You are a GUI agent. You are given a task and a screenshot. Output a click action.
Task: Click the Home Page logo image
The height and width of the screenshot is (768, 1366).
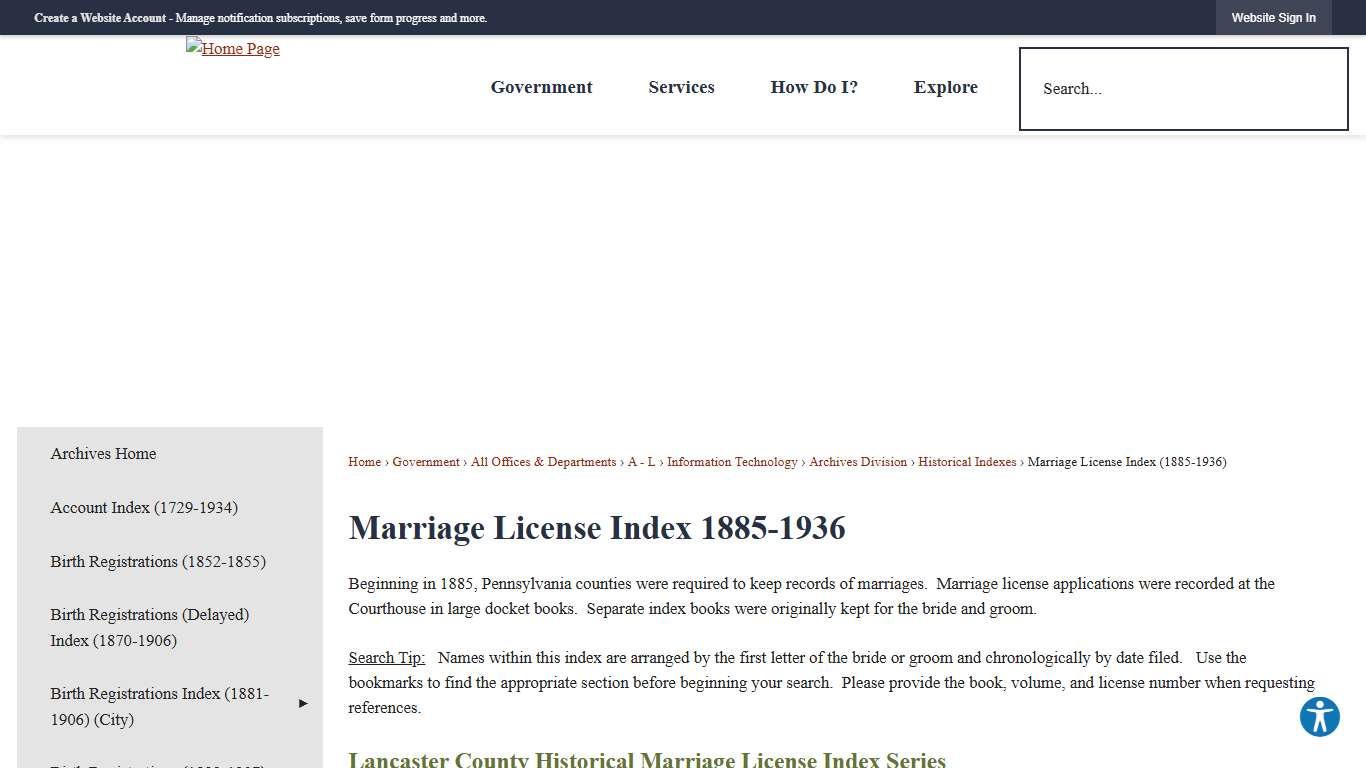232,48
